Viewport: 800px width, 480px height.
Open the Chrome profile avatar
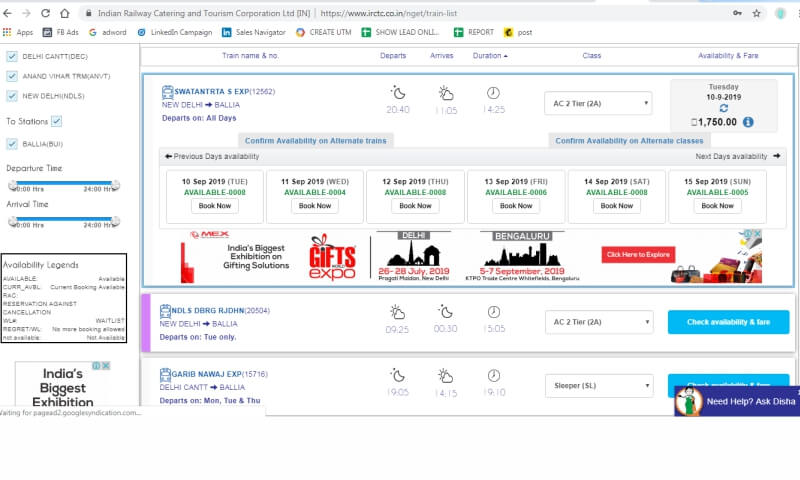[x=780, y=13]
